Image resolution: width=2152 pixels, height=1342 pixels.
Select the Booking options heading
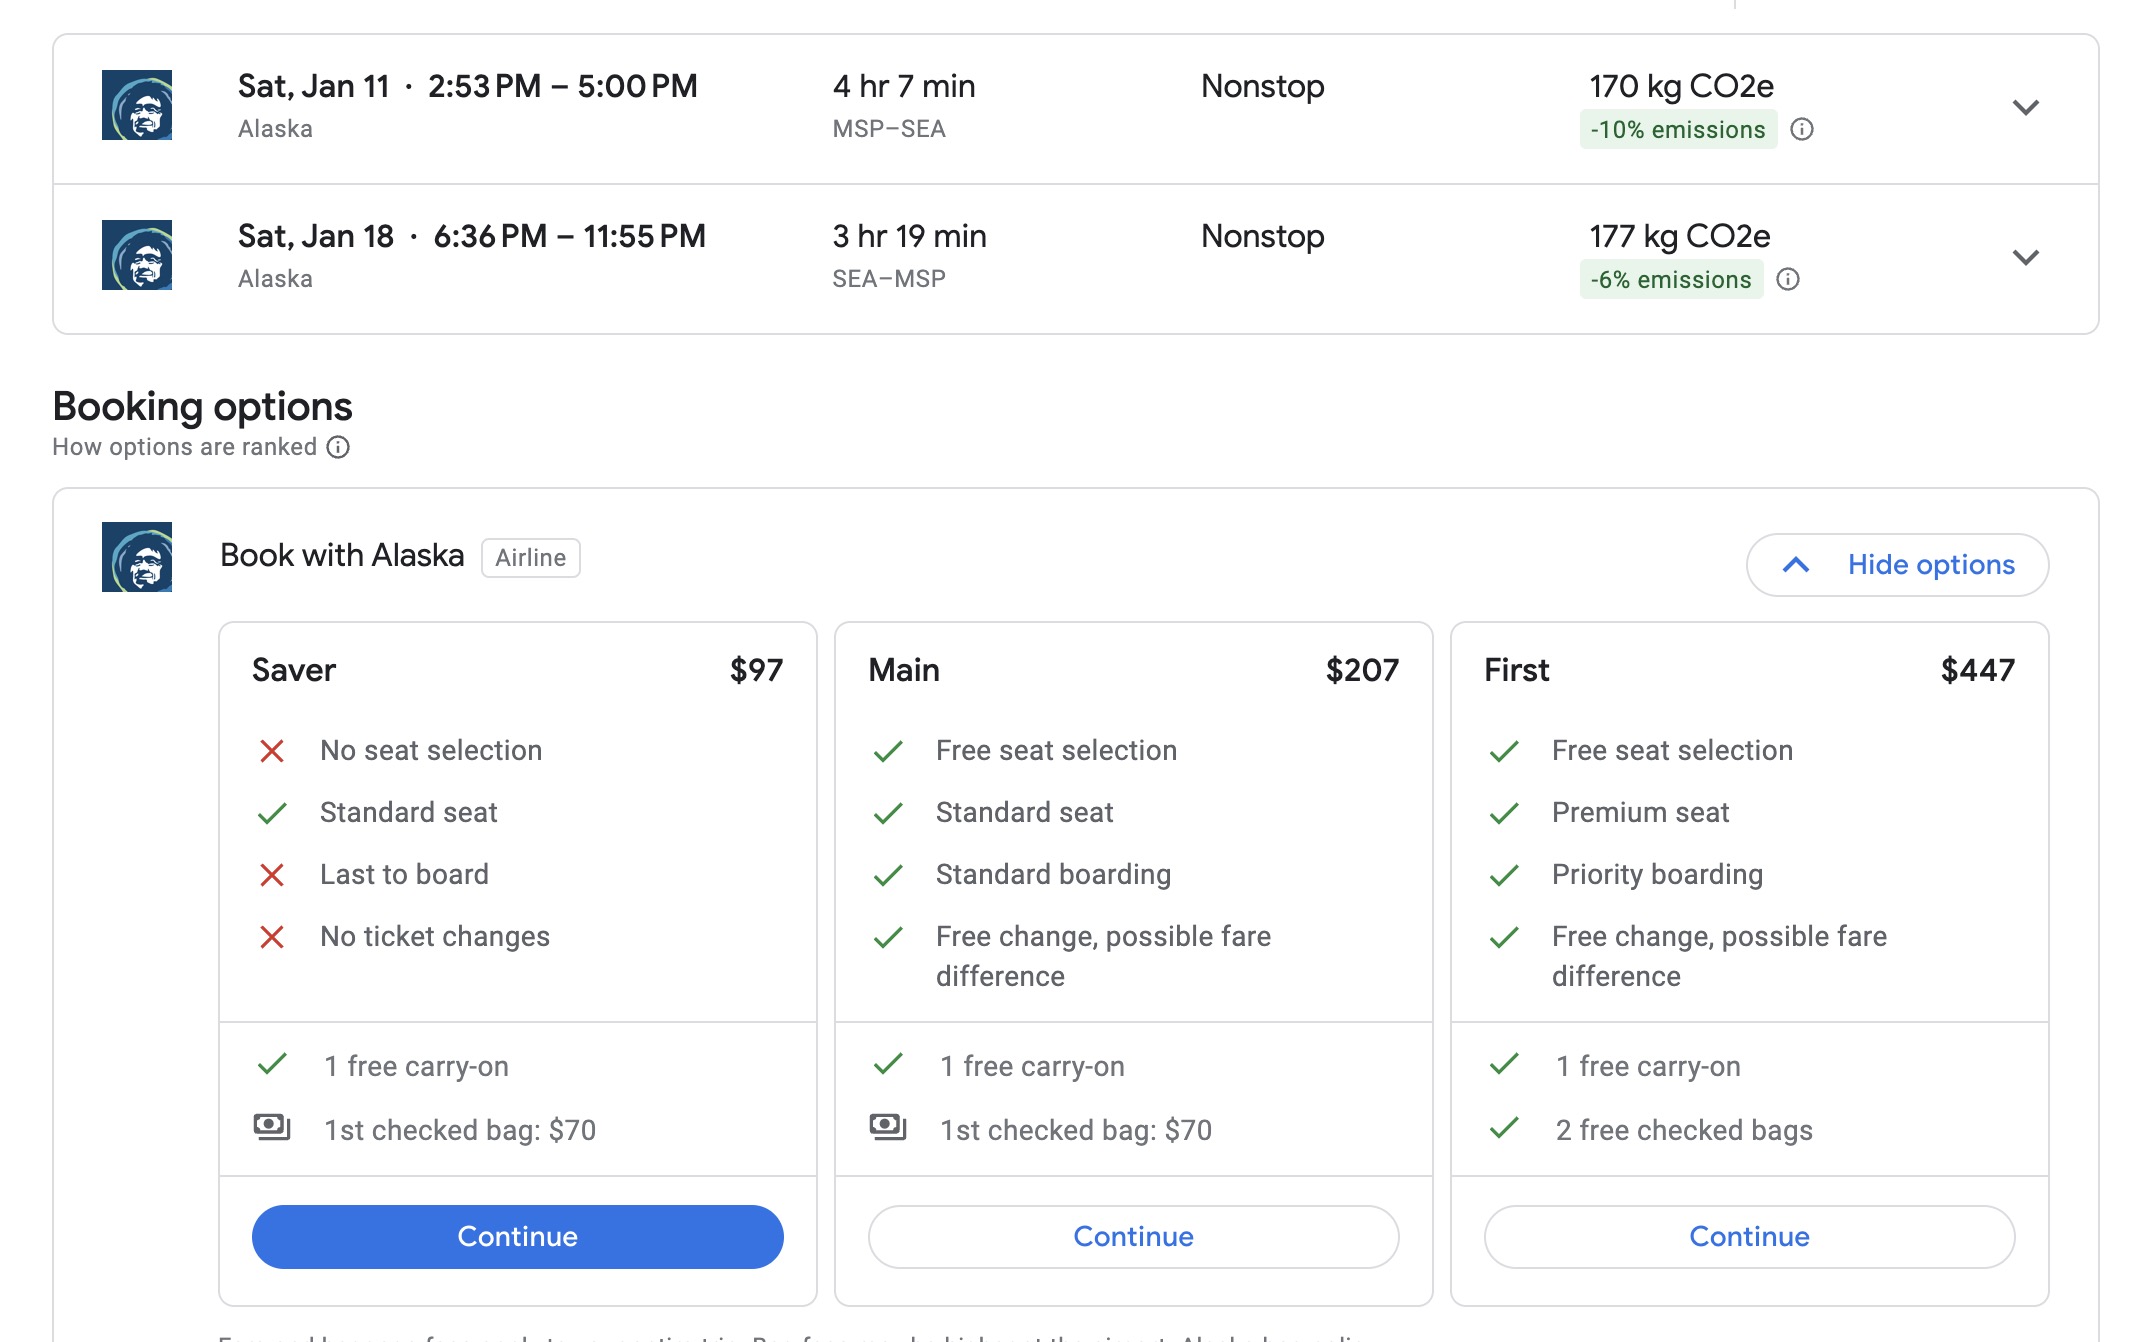202,406
